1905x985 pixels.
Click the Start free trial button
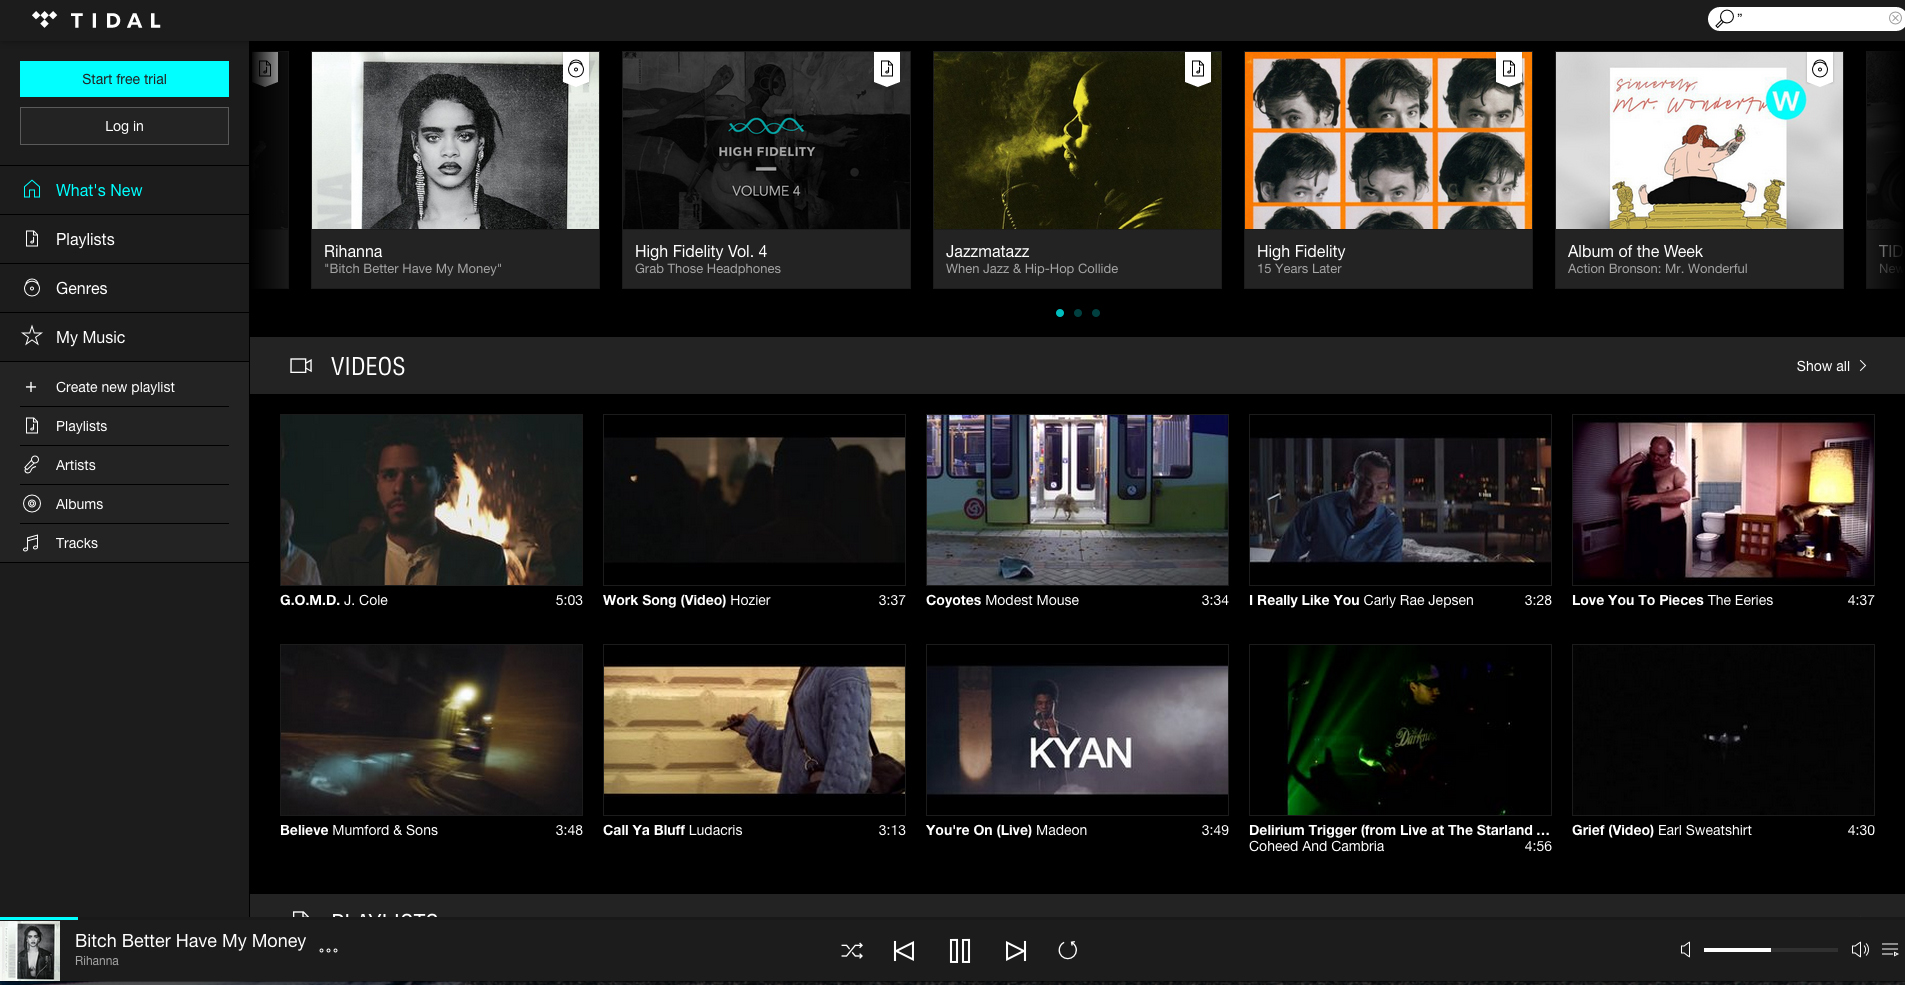[x=124, y=79]
